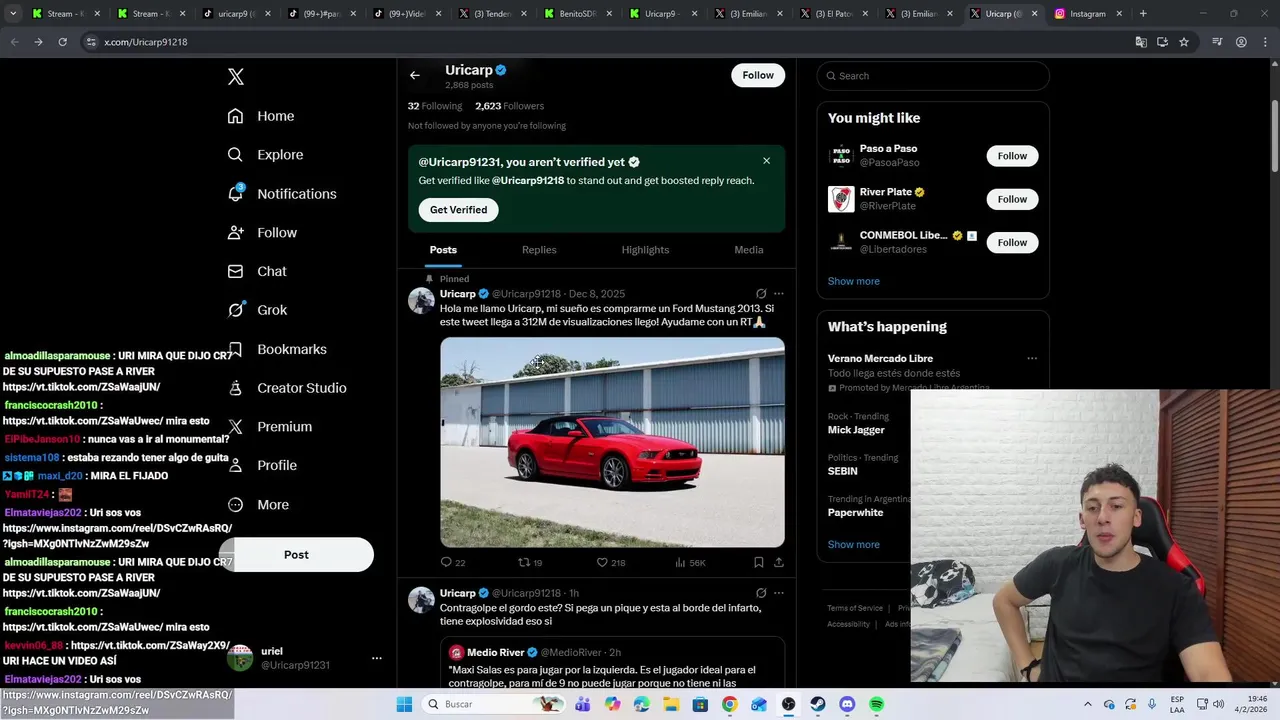Open the red Mustang photo
This screenshot has width=1280, height=720.
click(x=612, y=442)
